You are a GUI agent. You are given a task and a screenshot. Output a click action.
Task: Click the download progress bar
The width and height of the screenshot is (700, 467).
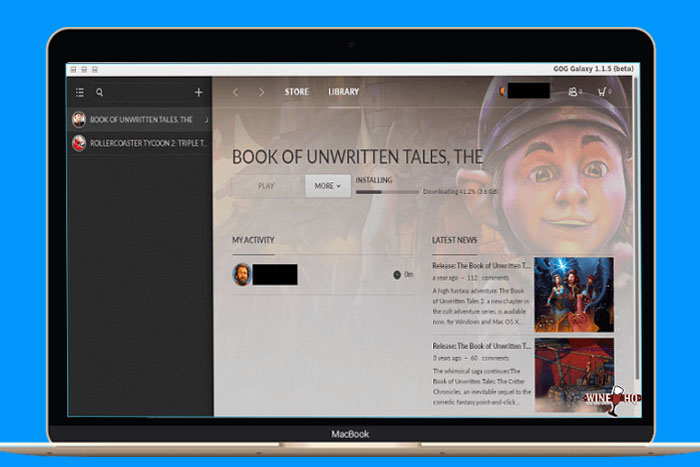click(388, 192)
